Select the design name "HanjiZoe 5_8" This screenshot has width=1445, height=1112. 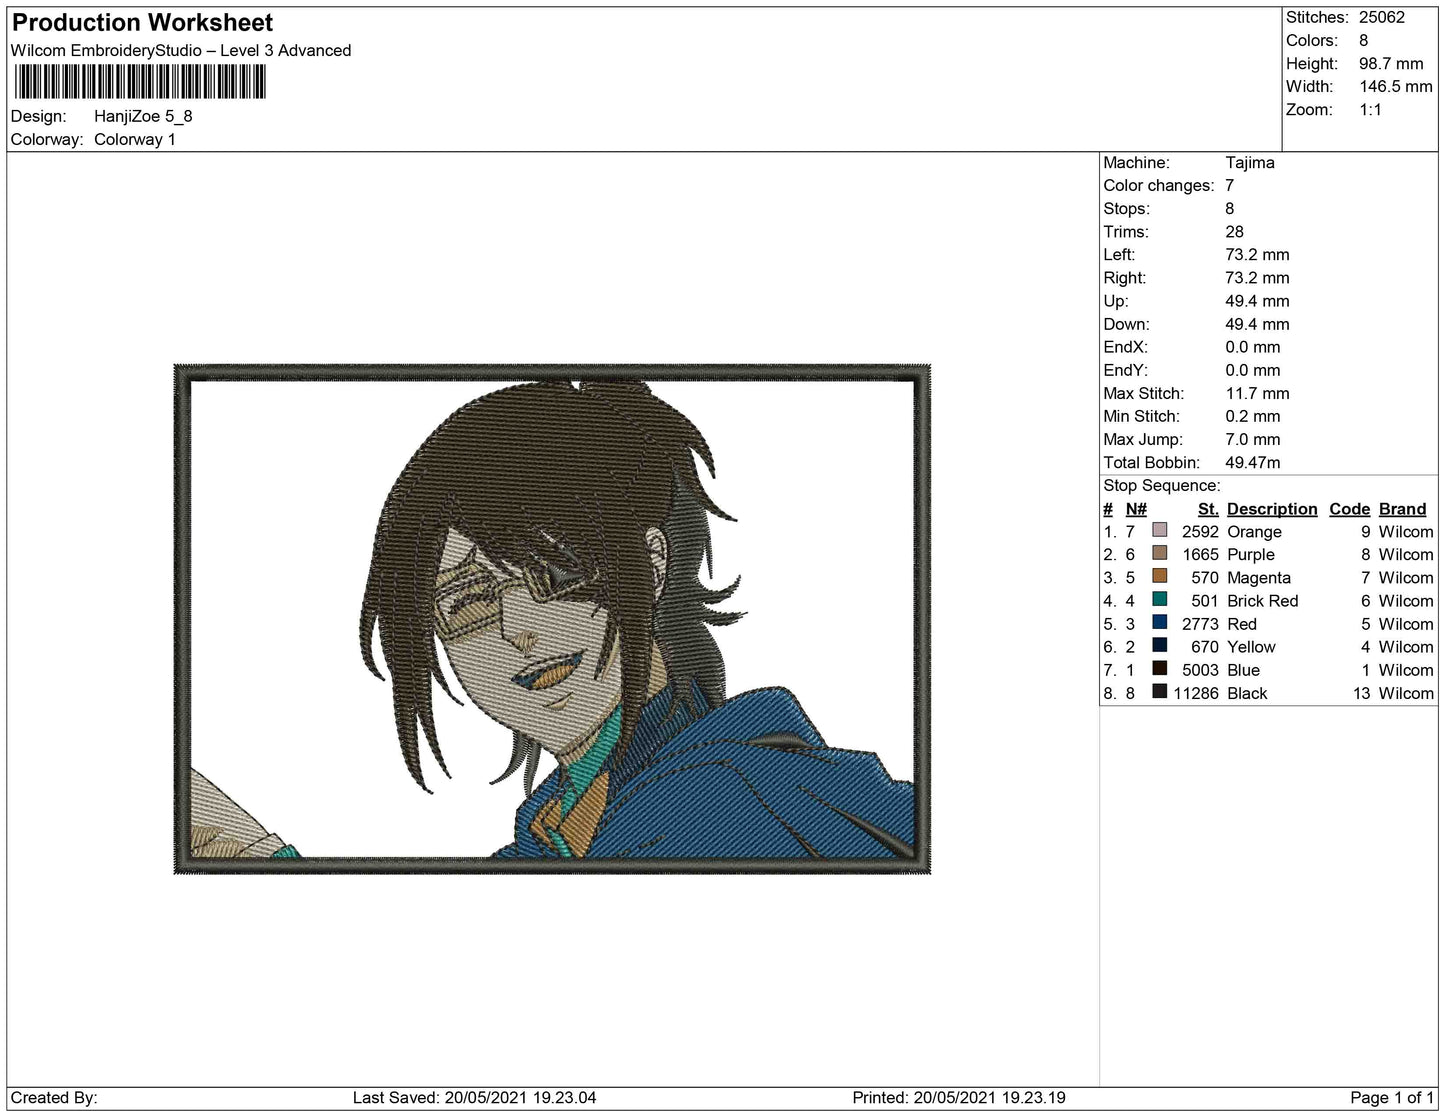(143, 116)
